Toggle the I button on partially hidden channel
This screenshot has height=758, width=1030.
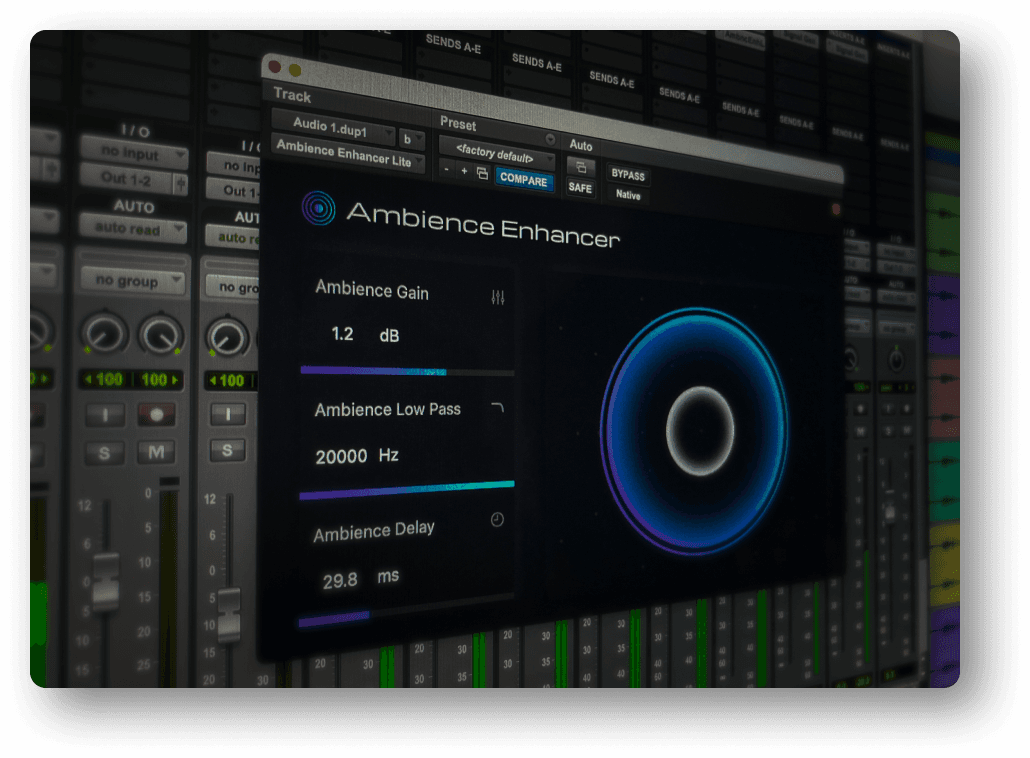227,414
